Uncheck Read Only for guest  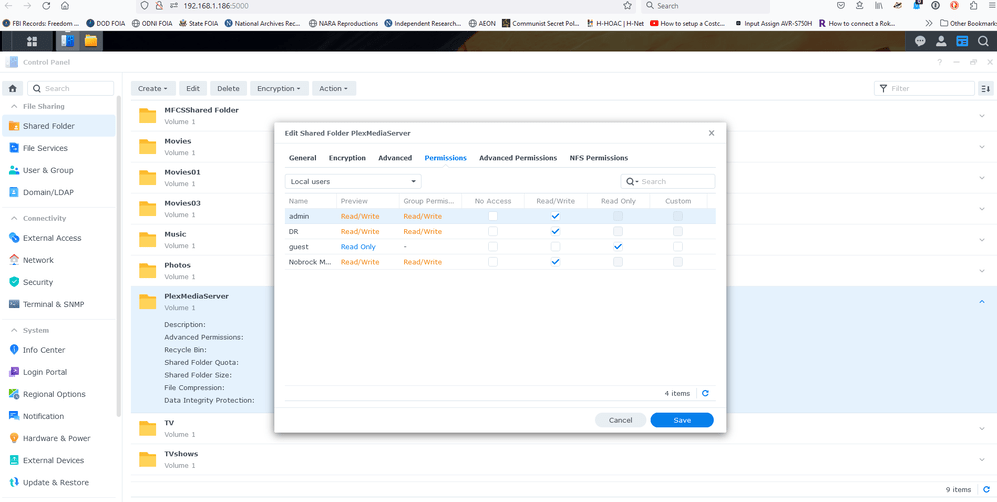click(617, 247)
